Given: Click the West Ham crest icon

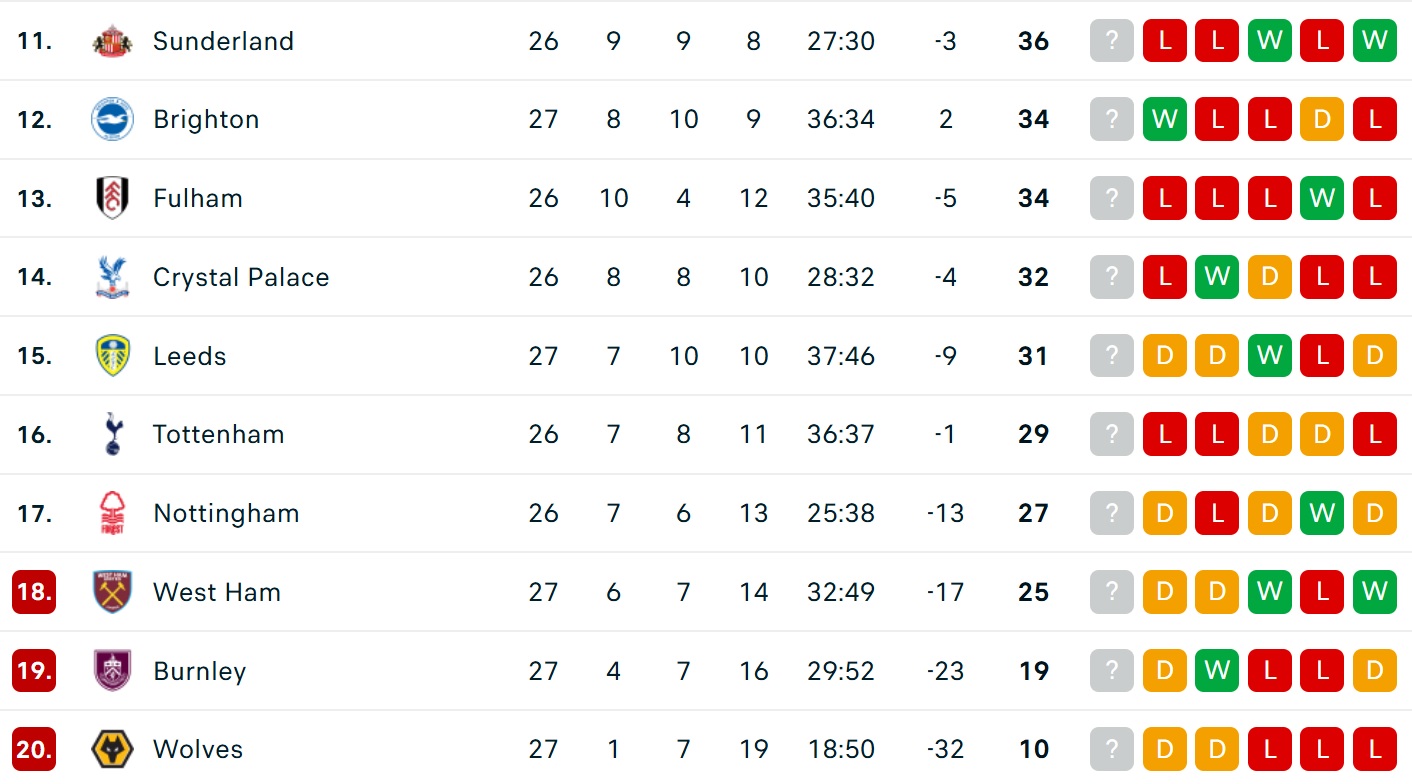Looking at the screenshot, I should click(x=112, y=592).
